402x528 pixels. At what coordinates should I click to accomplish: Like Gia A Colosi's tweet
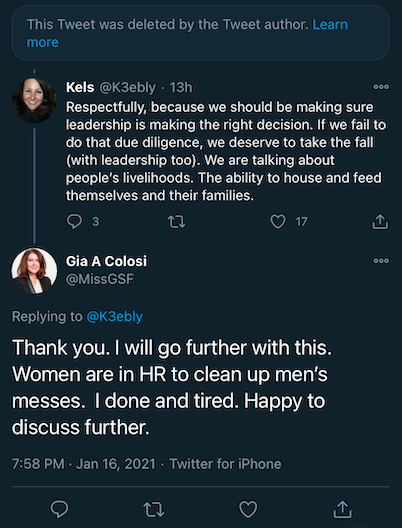tap(248, 509)
